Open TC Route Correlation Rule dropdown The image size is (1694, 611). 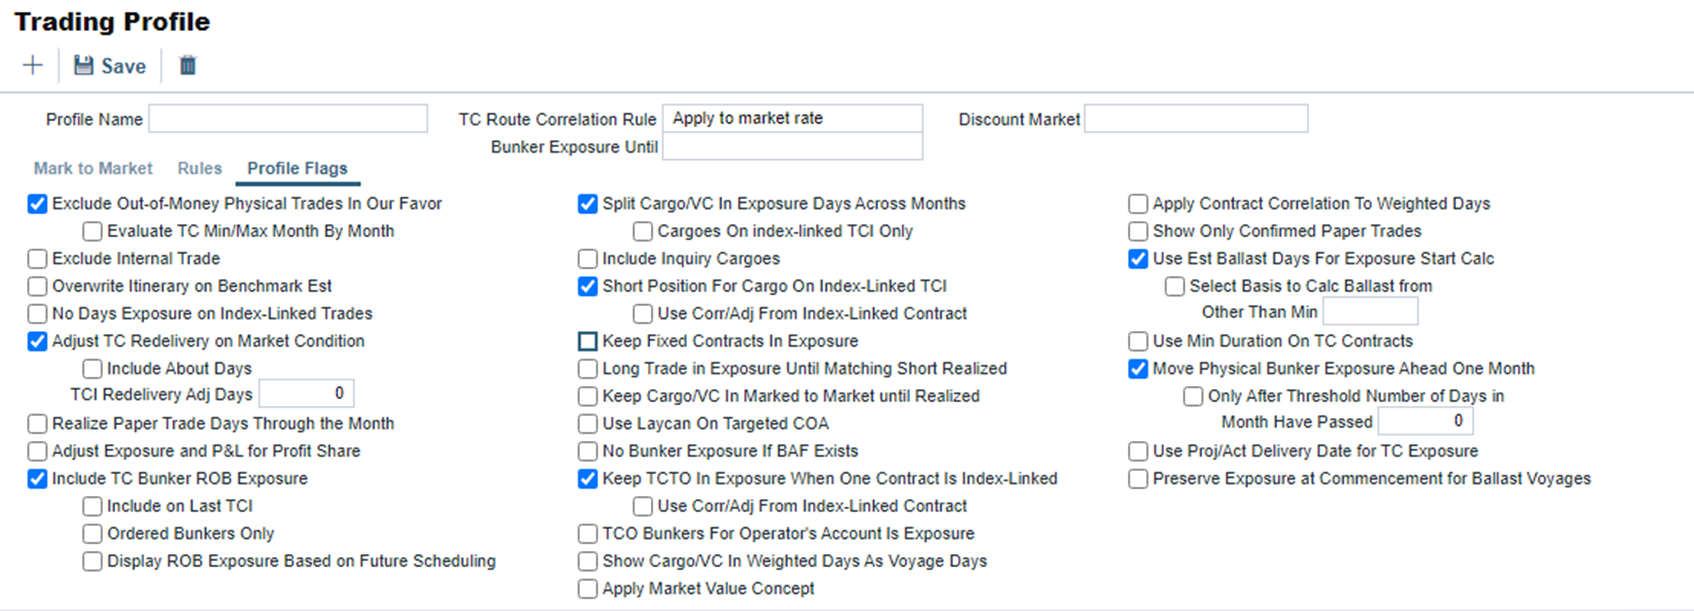coord(792,119)
